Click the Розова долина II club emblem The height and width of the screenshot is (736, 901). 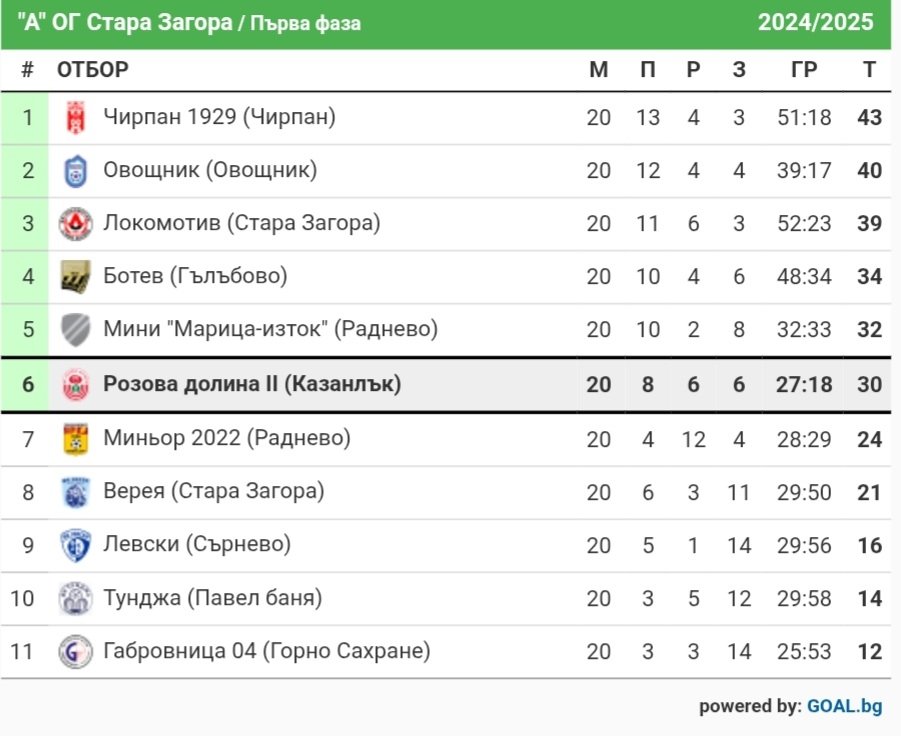(76, 385)
